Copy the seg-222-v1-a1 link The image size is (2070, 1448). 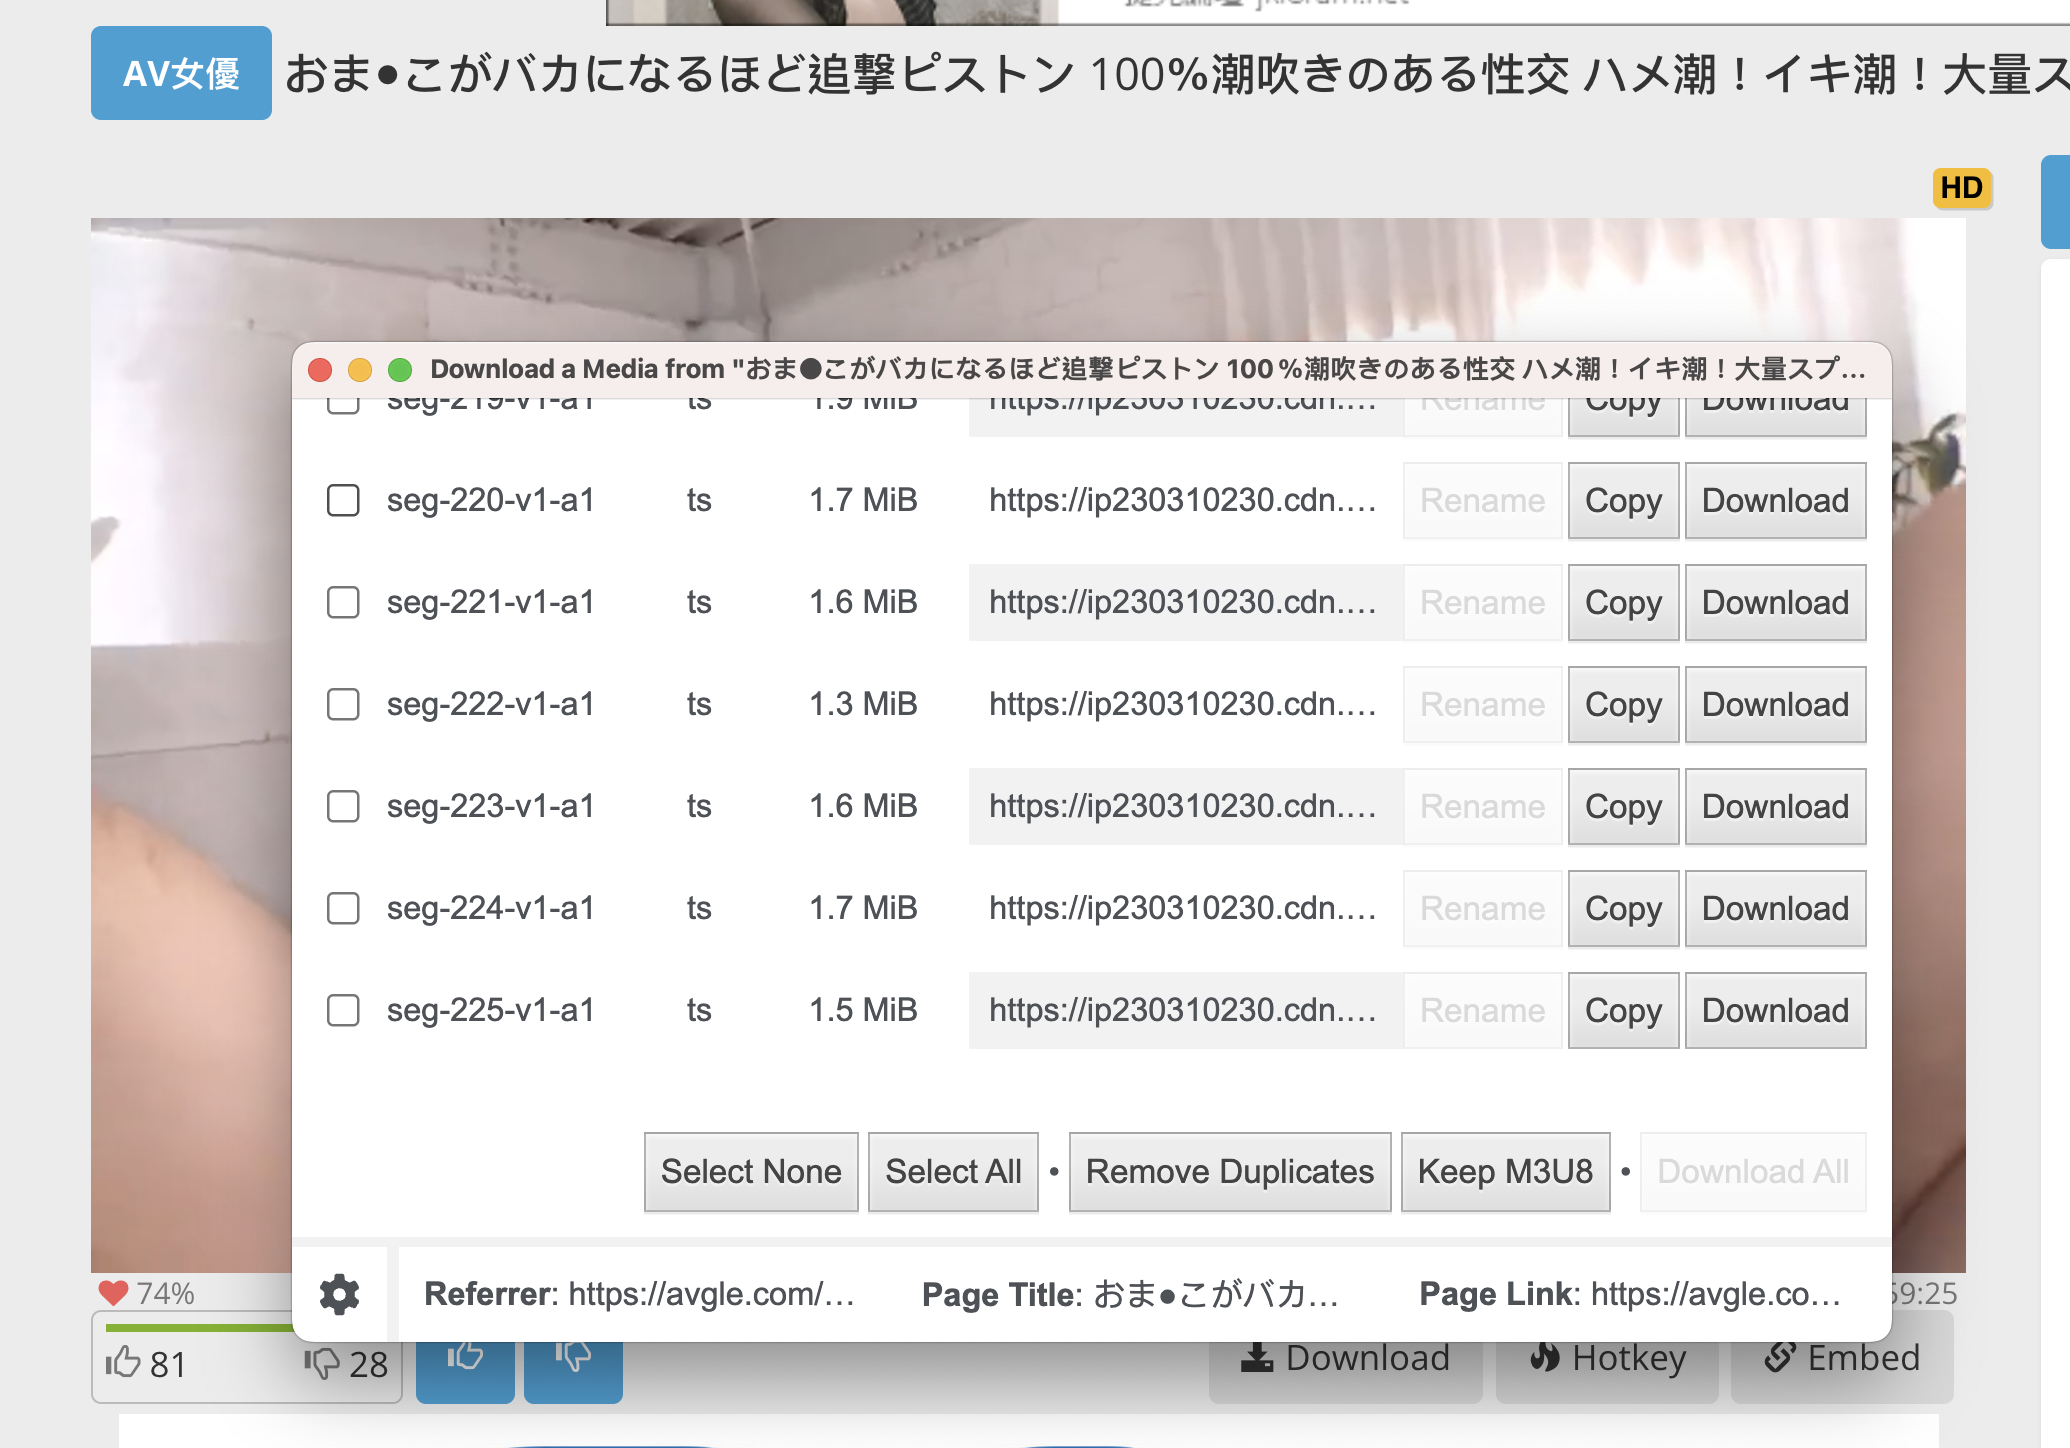click(x=1623, y=705)
